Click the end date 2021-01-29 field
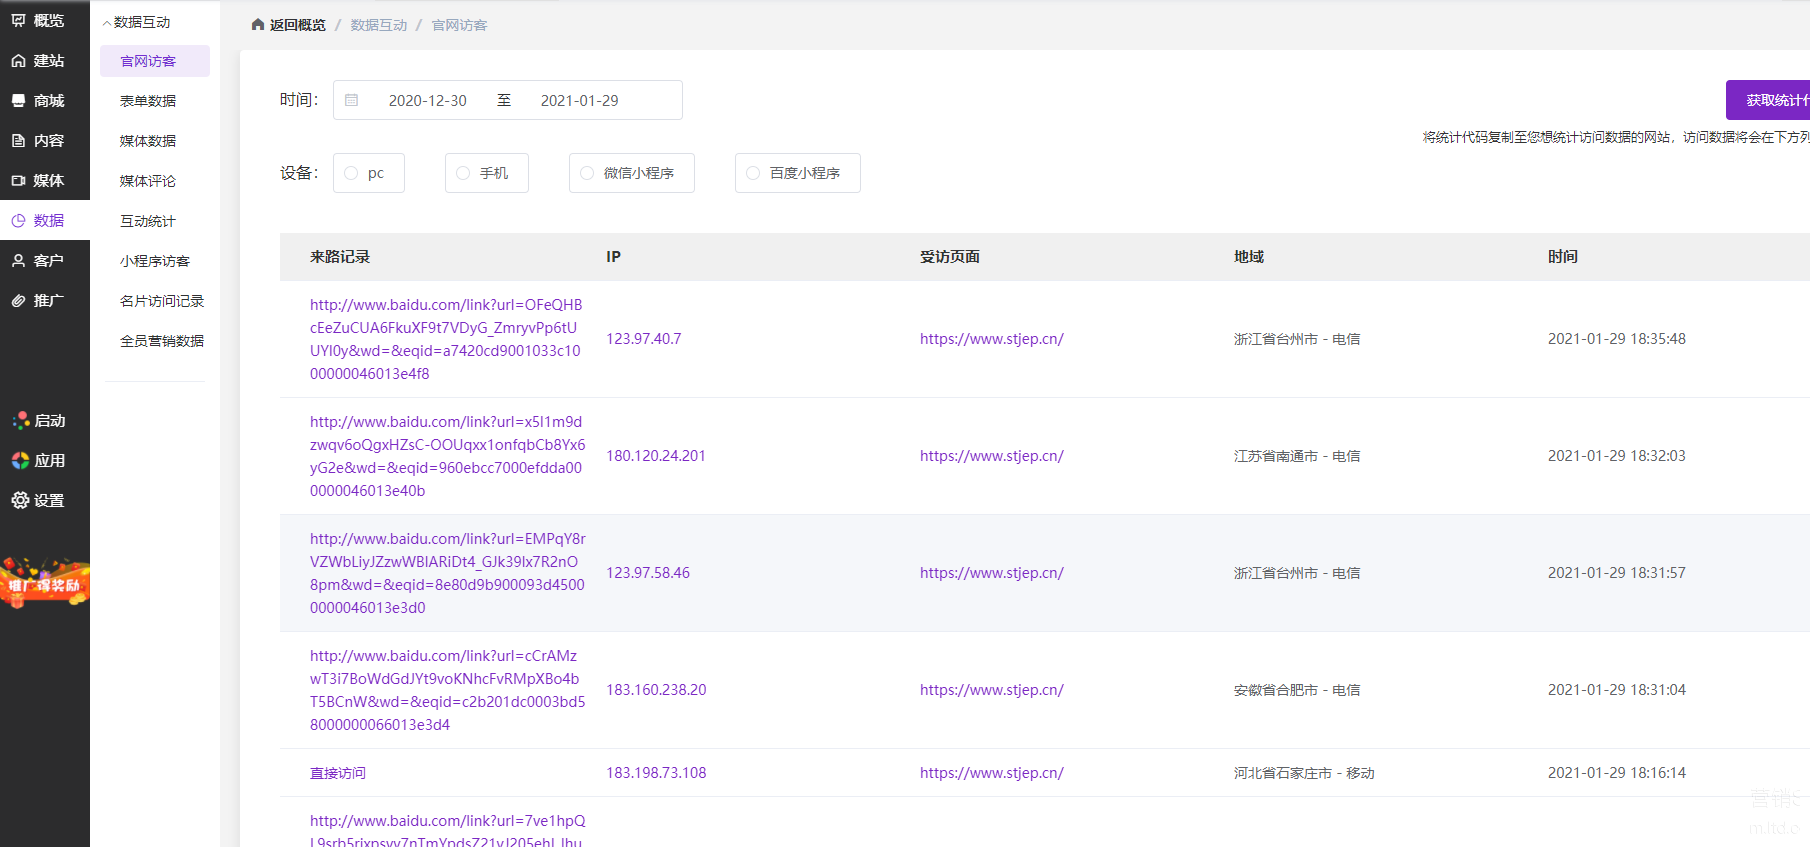 pyautogui.click(x=579, y=100)
